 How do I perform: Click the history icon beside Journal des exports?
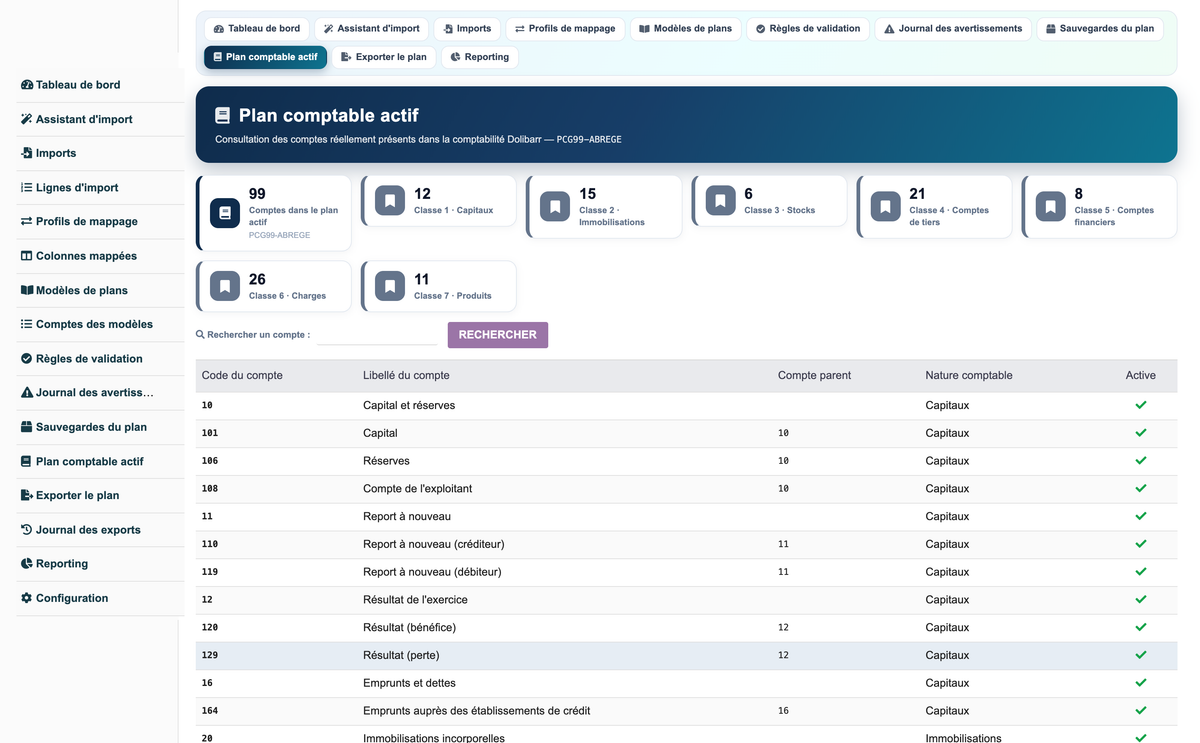coord(27,529)
